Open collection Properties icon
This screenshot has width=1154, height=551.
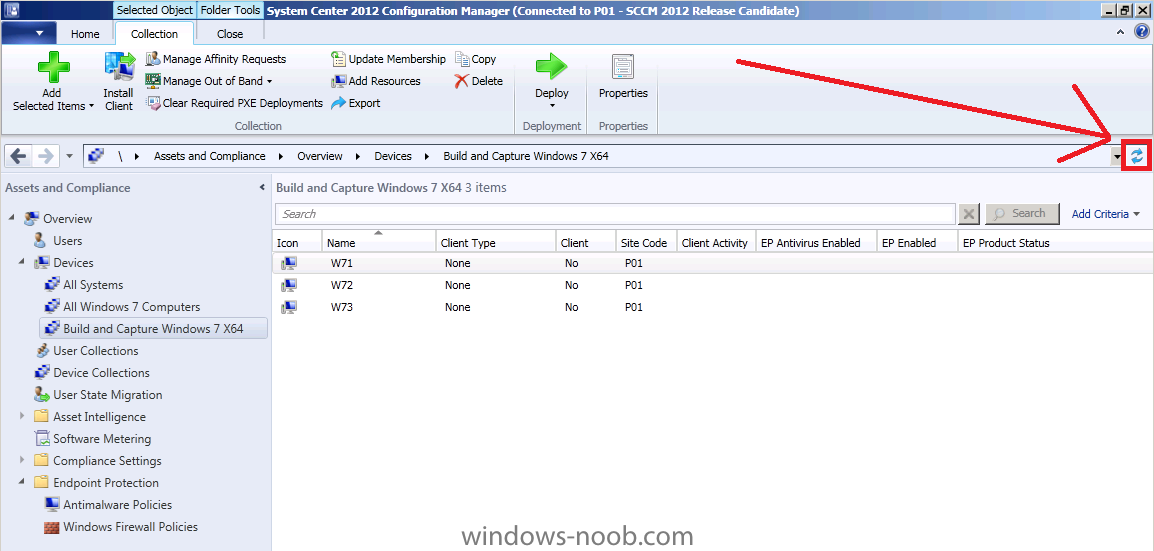click(623, 67)
